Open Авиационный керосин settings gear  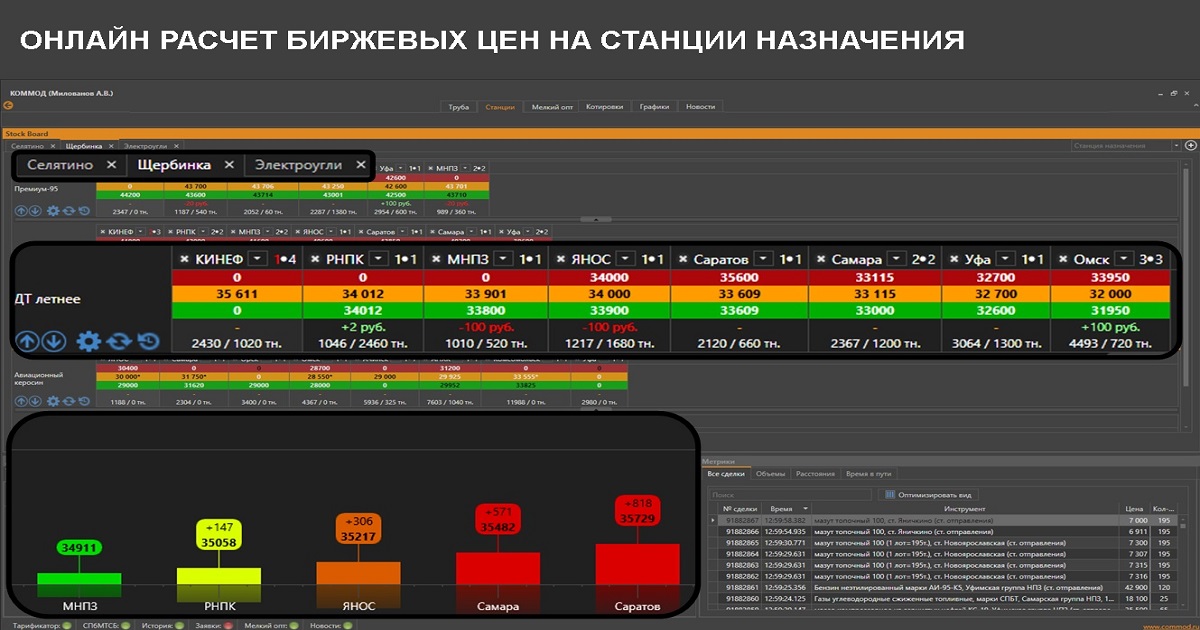[54, 401]
